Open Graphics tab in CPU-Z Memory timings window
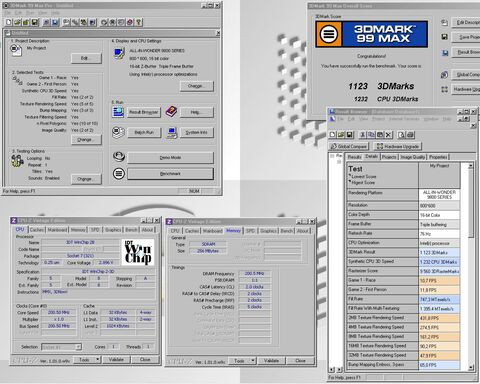Image resolution: width=480 pixels, height=384 pixels. (268, 231)
